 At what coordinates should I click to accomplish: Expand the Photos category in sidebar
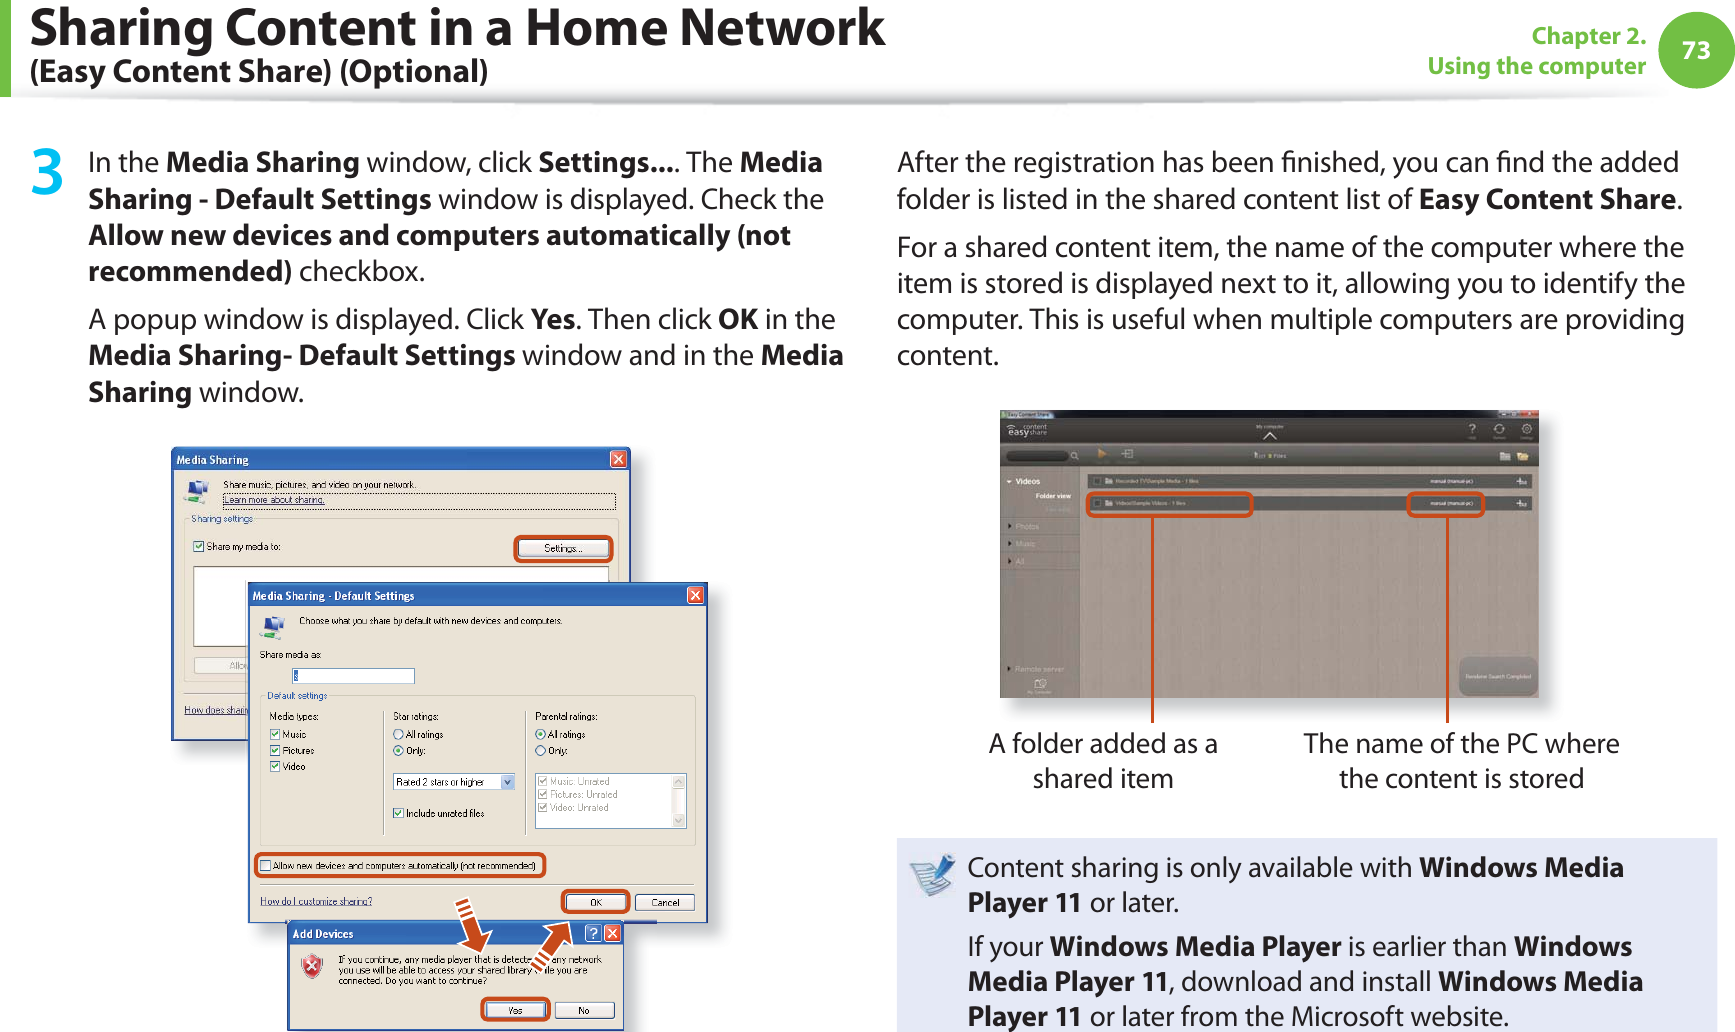(1009, 526)
